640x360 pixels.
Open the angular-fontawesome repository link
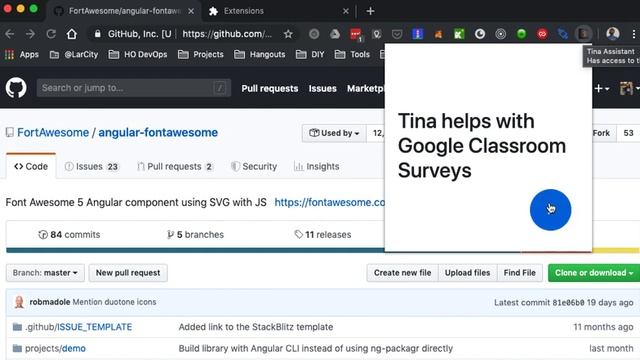[x=158, y=132]
